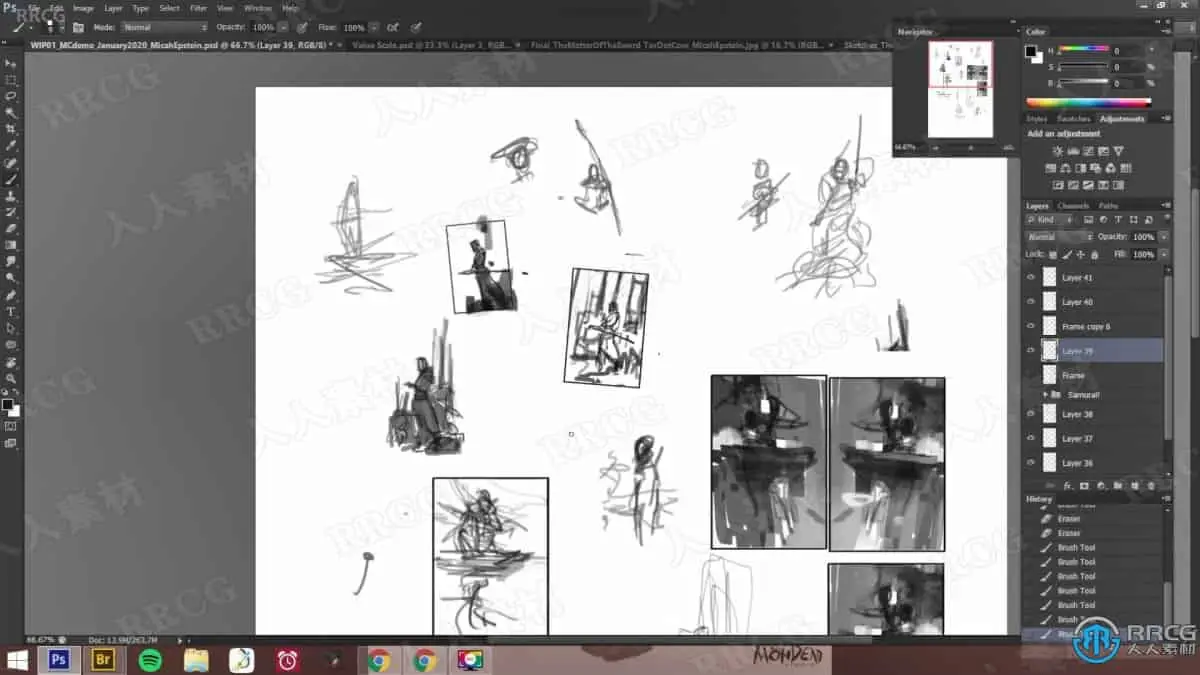1200x675 pixels.
Task: Open layer Fill dropdown arrow
Action: pos(1163,255)
